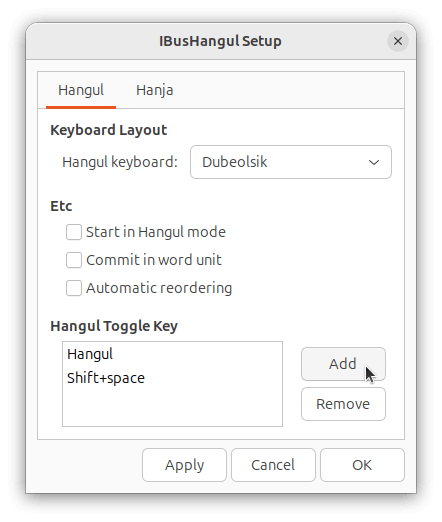Tick the Commit in word unit checkbox
442x522 pixels.
74,260
